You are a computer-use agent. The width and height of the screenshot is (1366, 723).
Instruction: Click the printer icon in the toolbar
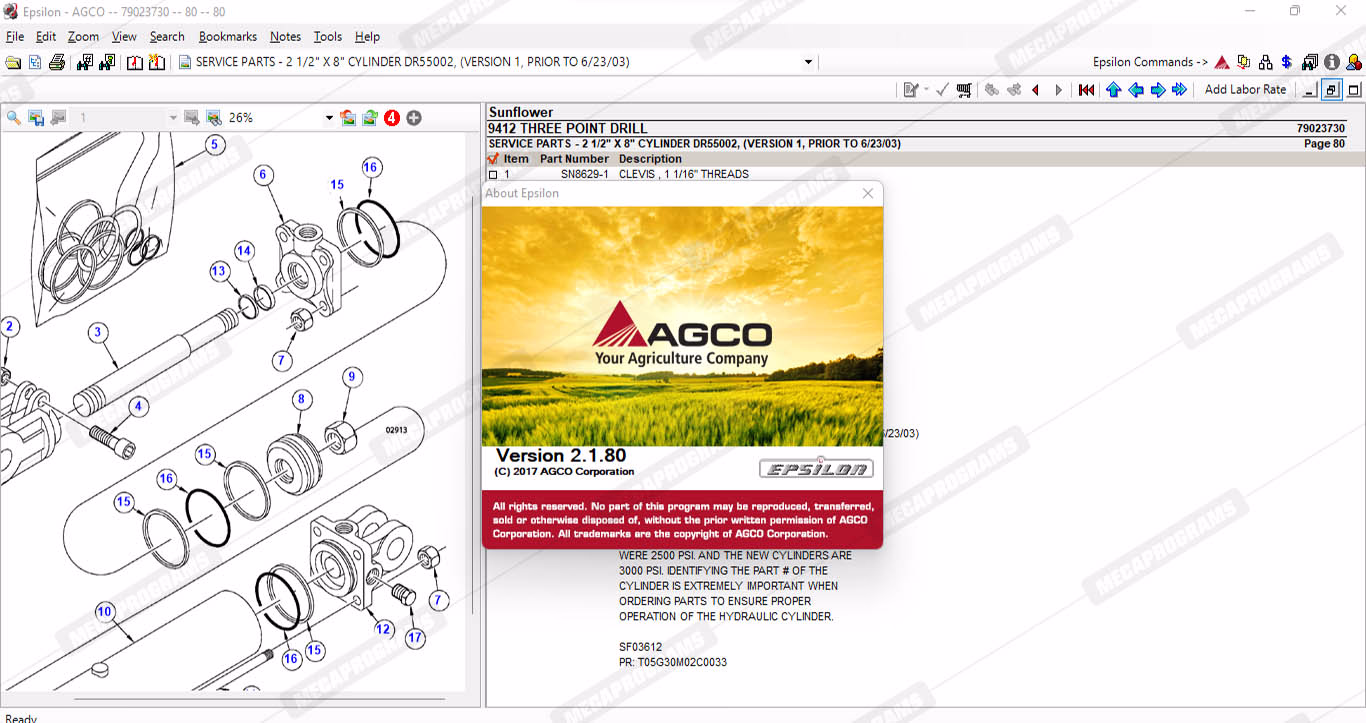57,62
